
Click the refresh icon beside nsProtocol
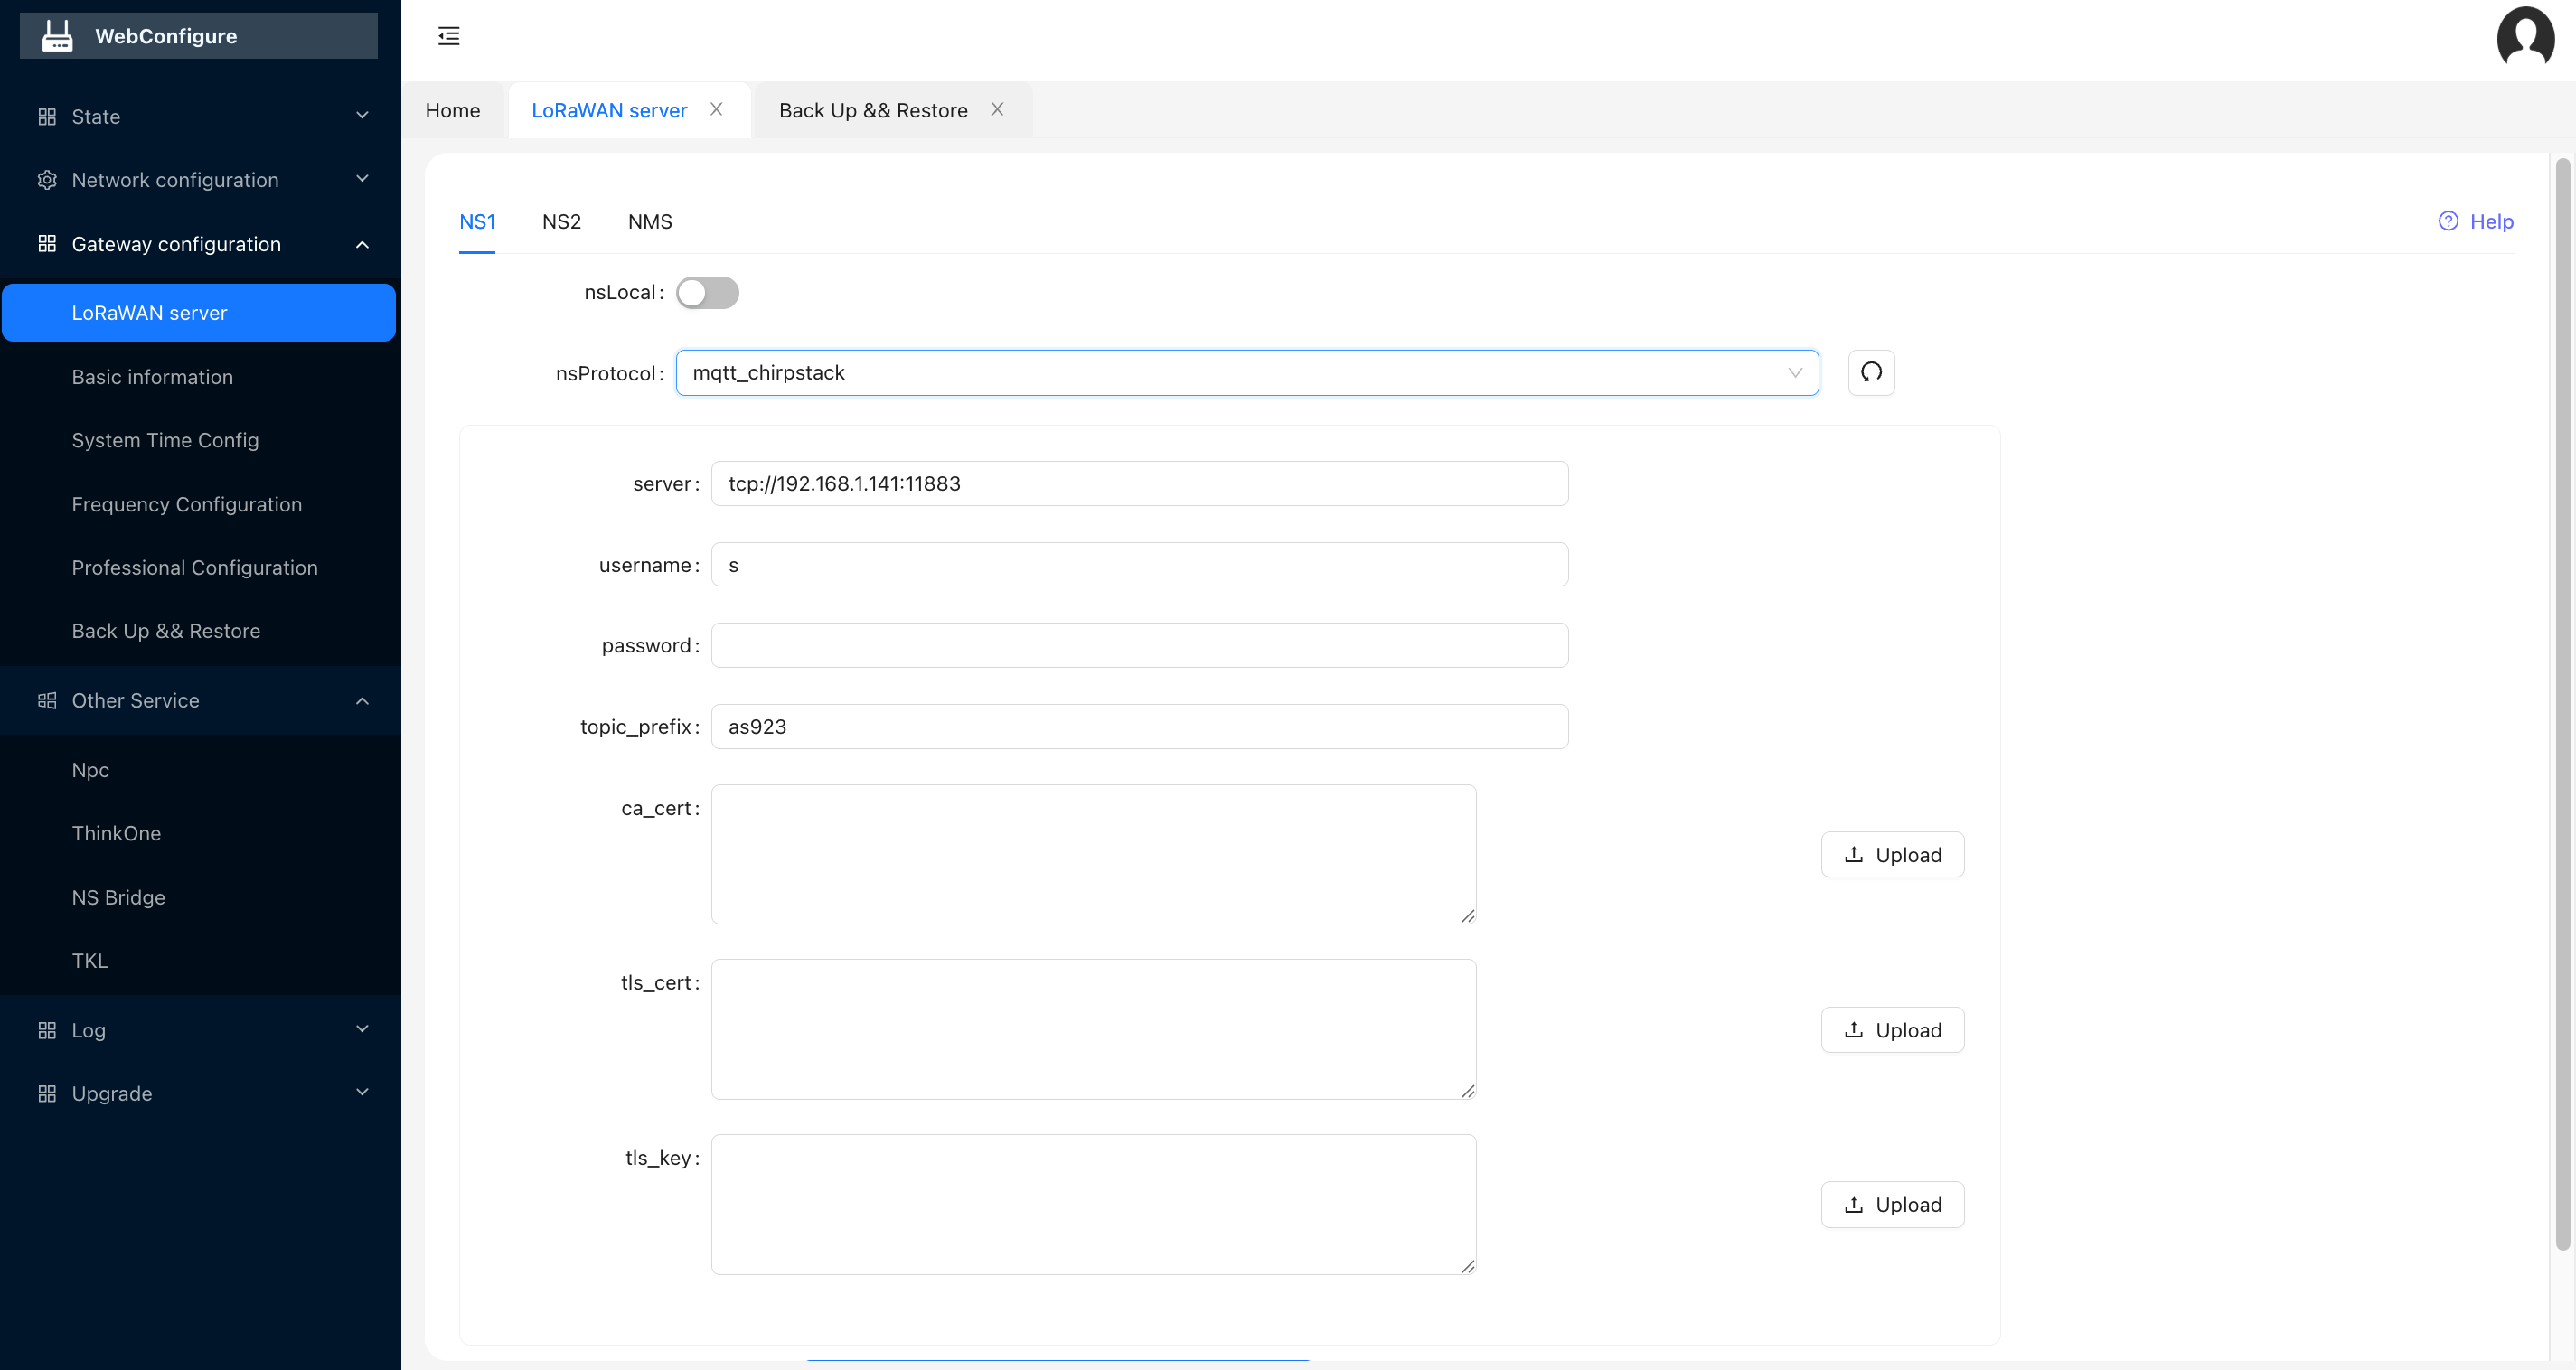coord(1871,373)
